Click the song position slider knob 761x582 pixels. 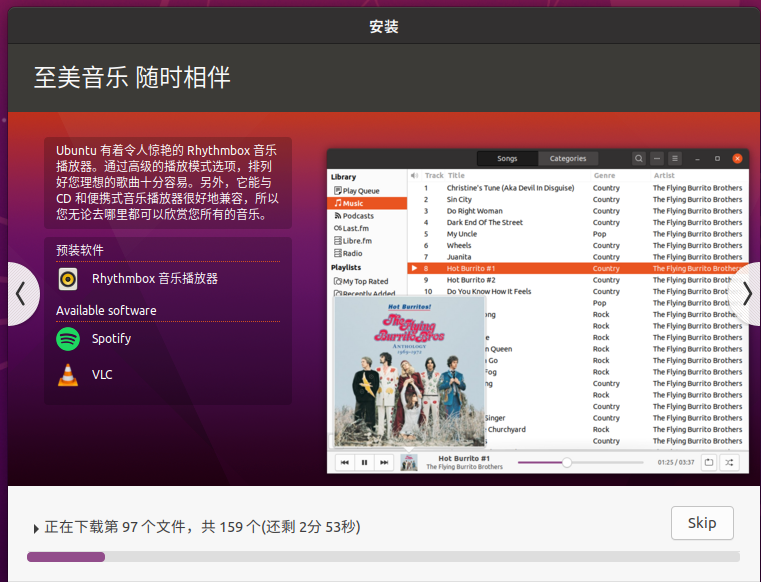pyautogui.click(x=567, y=463)
